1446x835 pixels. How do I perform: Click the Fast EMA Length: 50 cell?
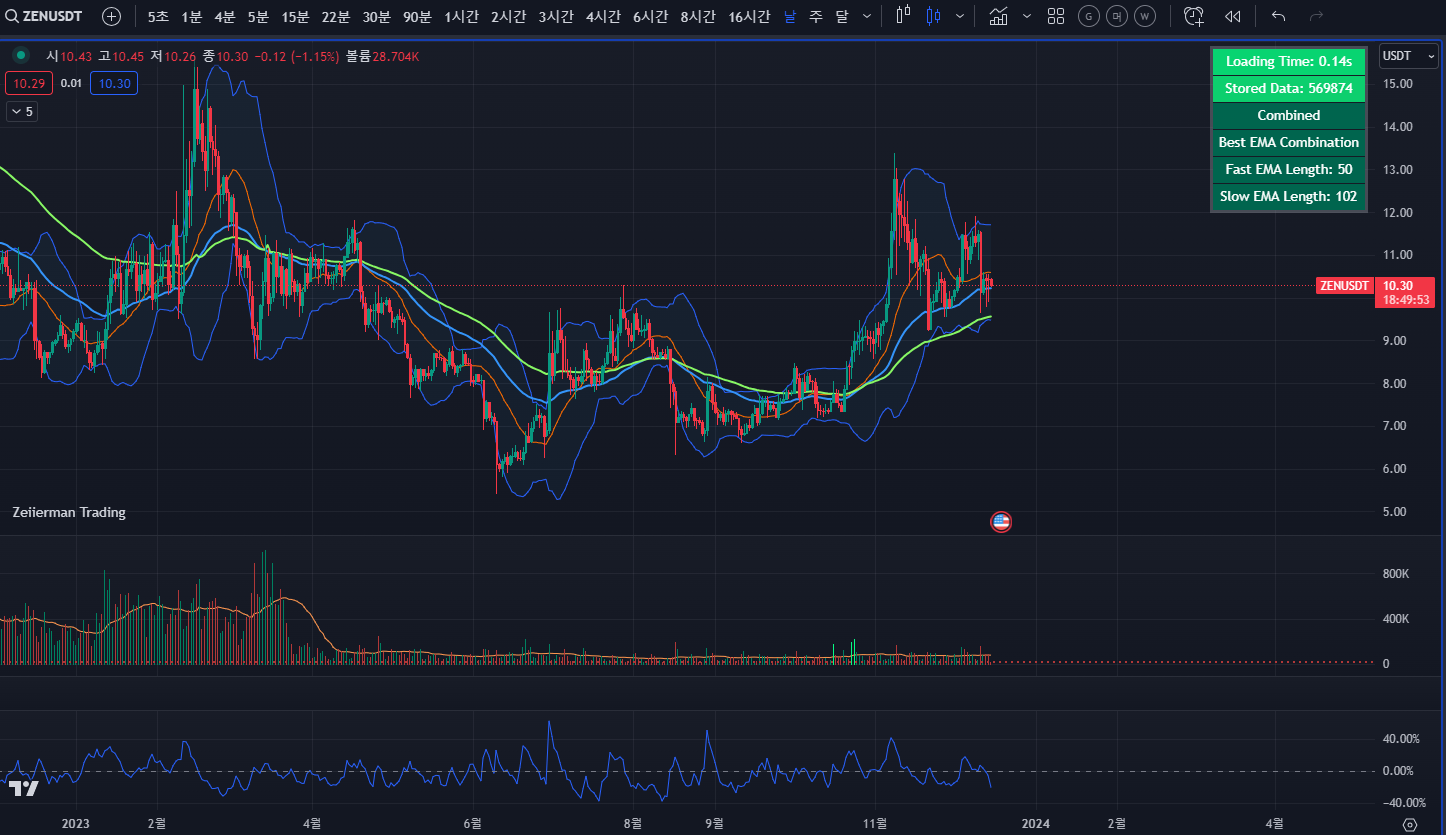point(1288,169)
